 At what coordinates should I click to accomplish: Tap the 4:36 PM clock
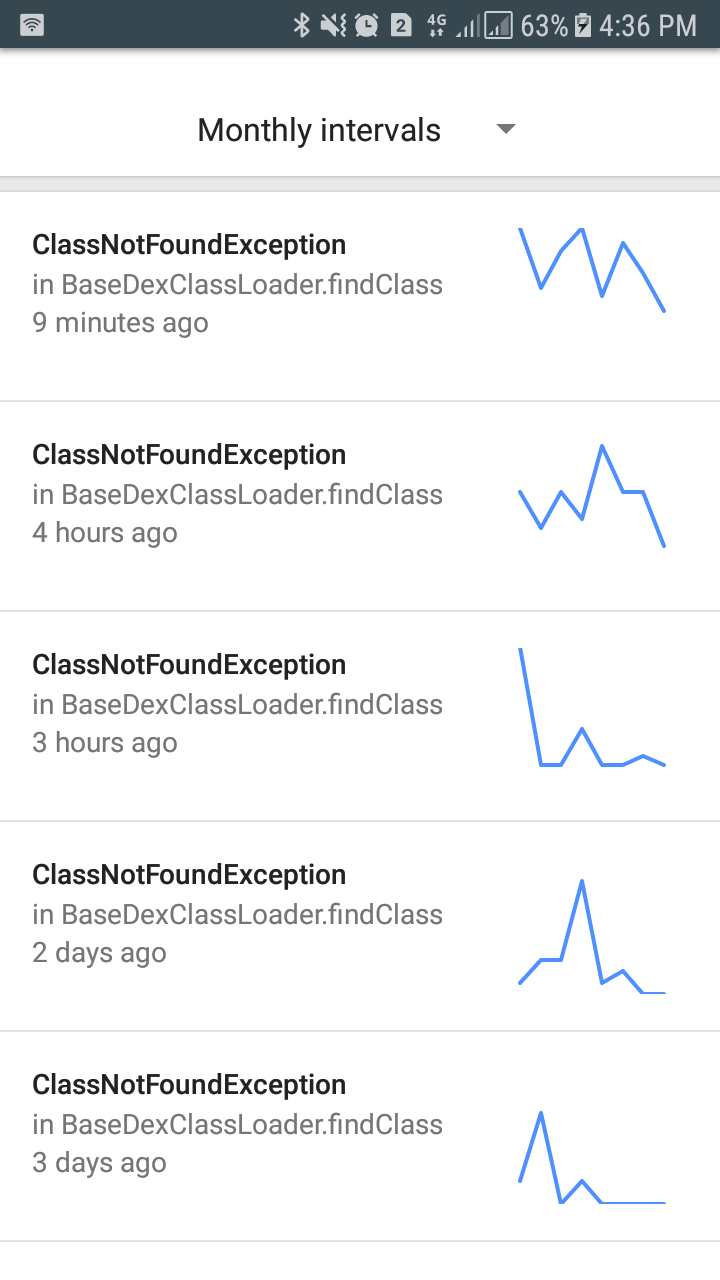point(648,25)
